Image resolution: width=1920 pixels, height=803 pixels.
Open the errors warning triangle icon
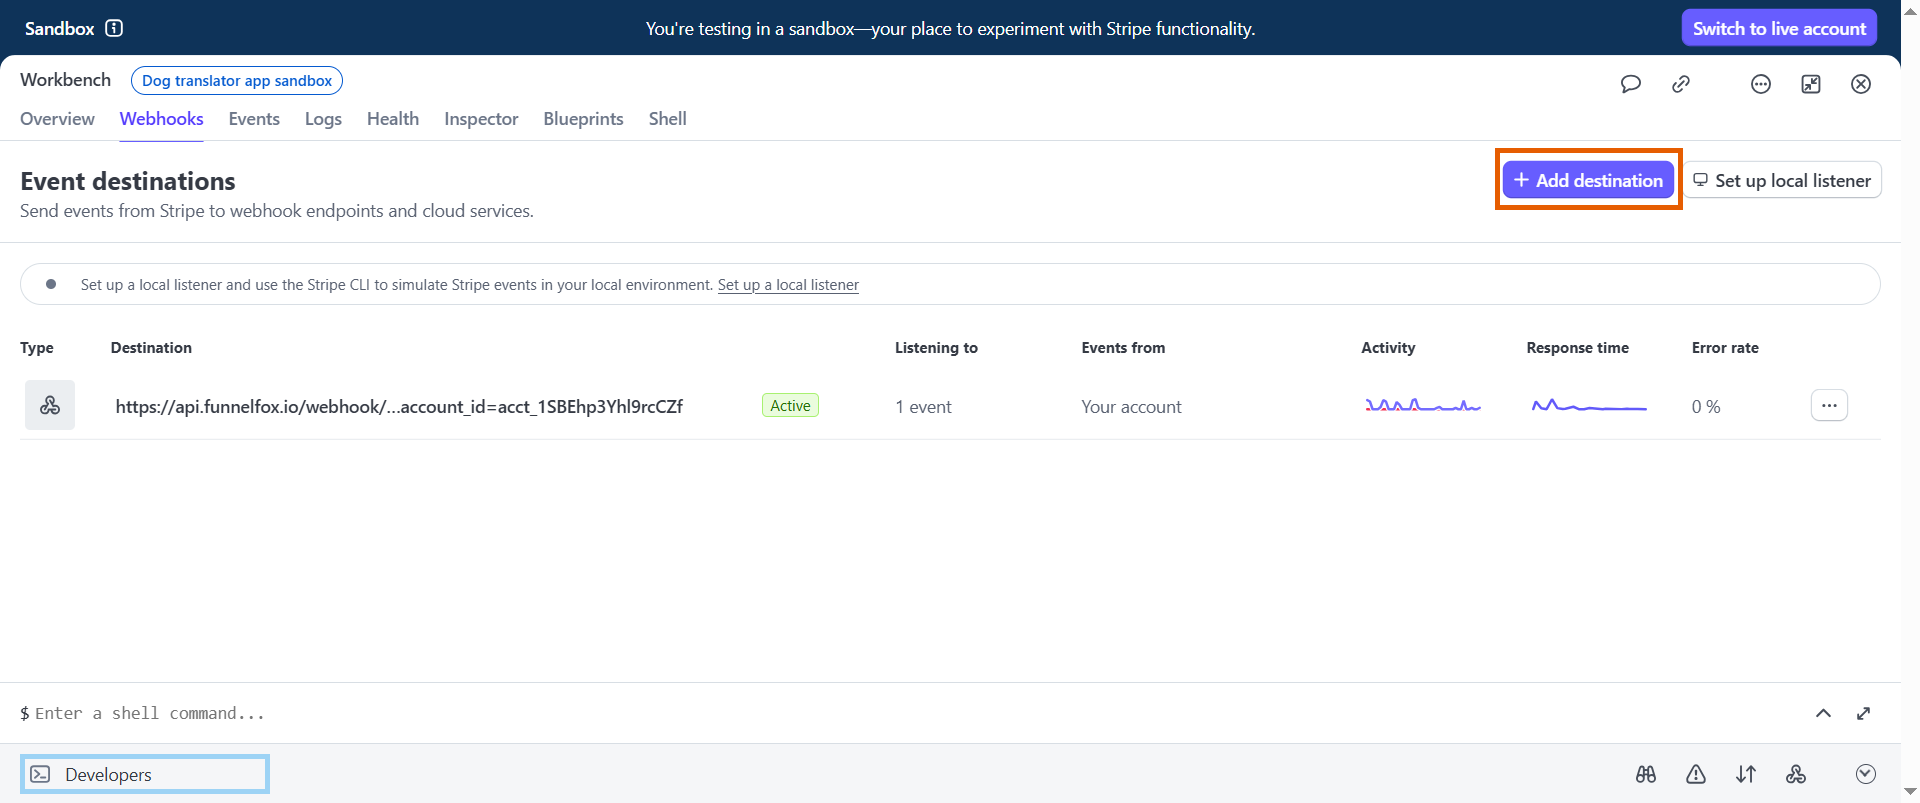tap(1696, 774)
